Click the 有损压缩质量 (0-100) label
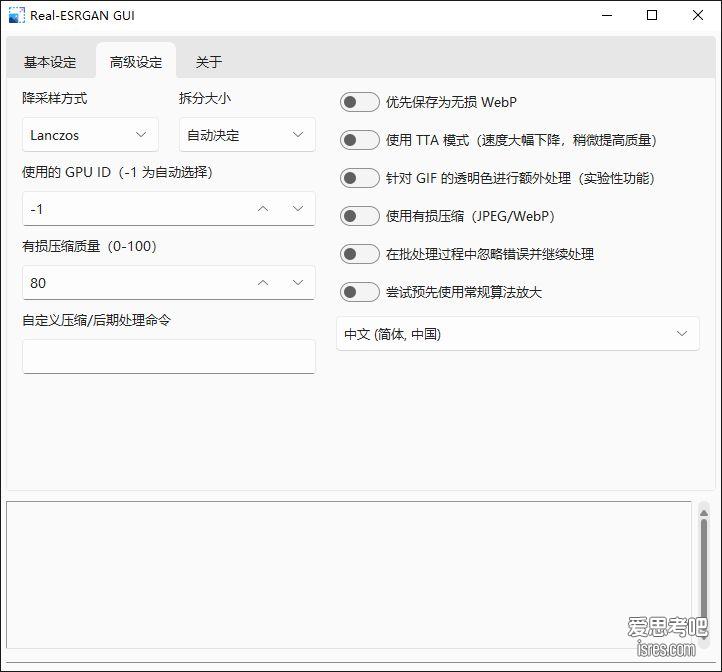The image size is (722, 672). click(x=89, y=246)
